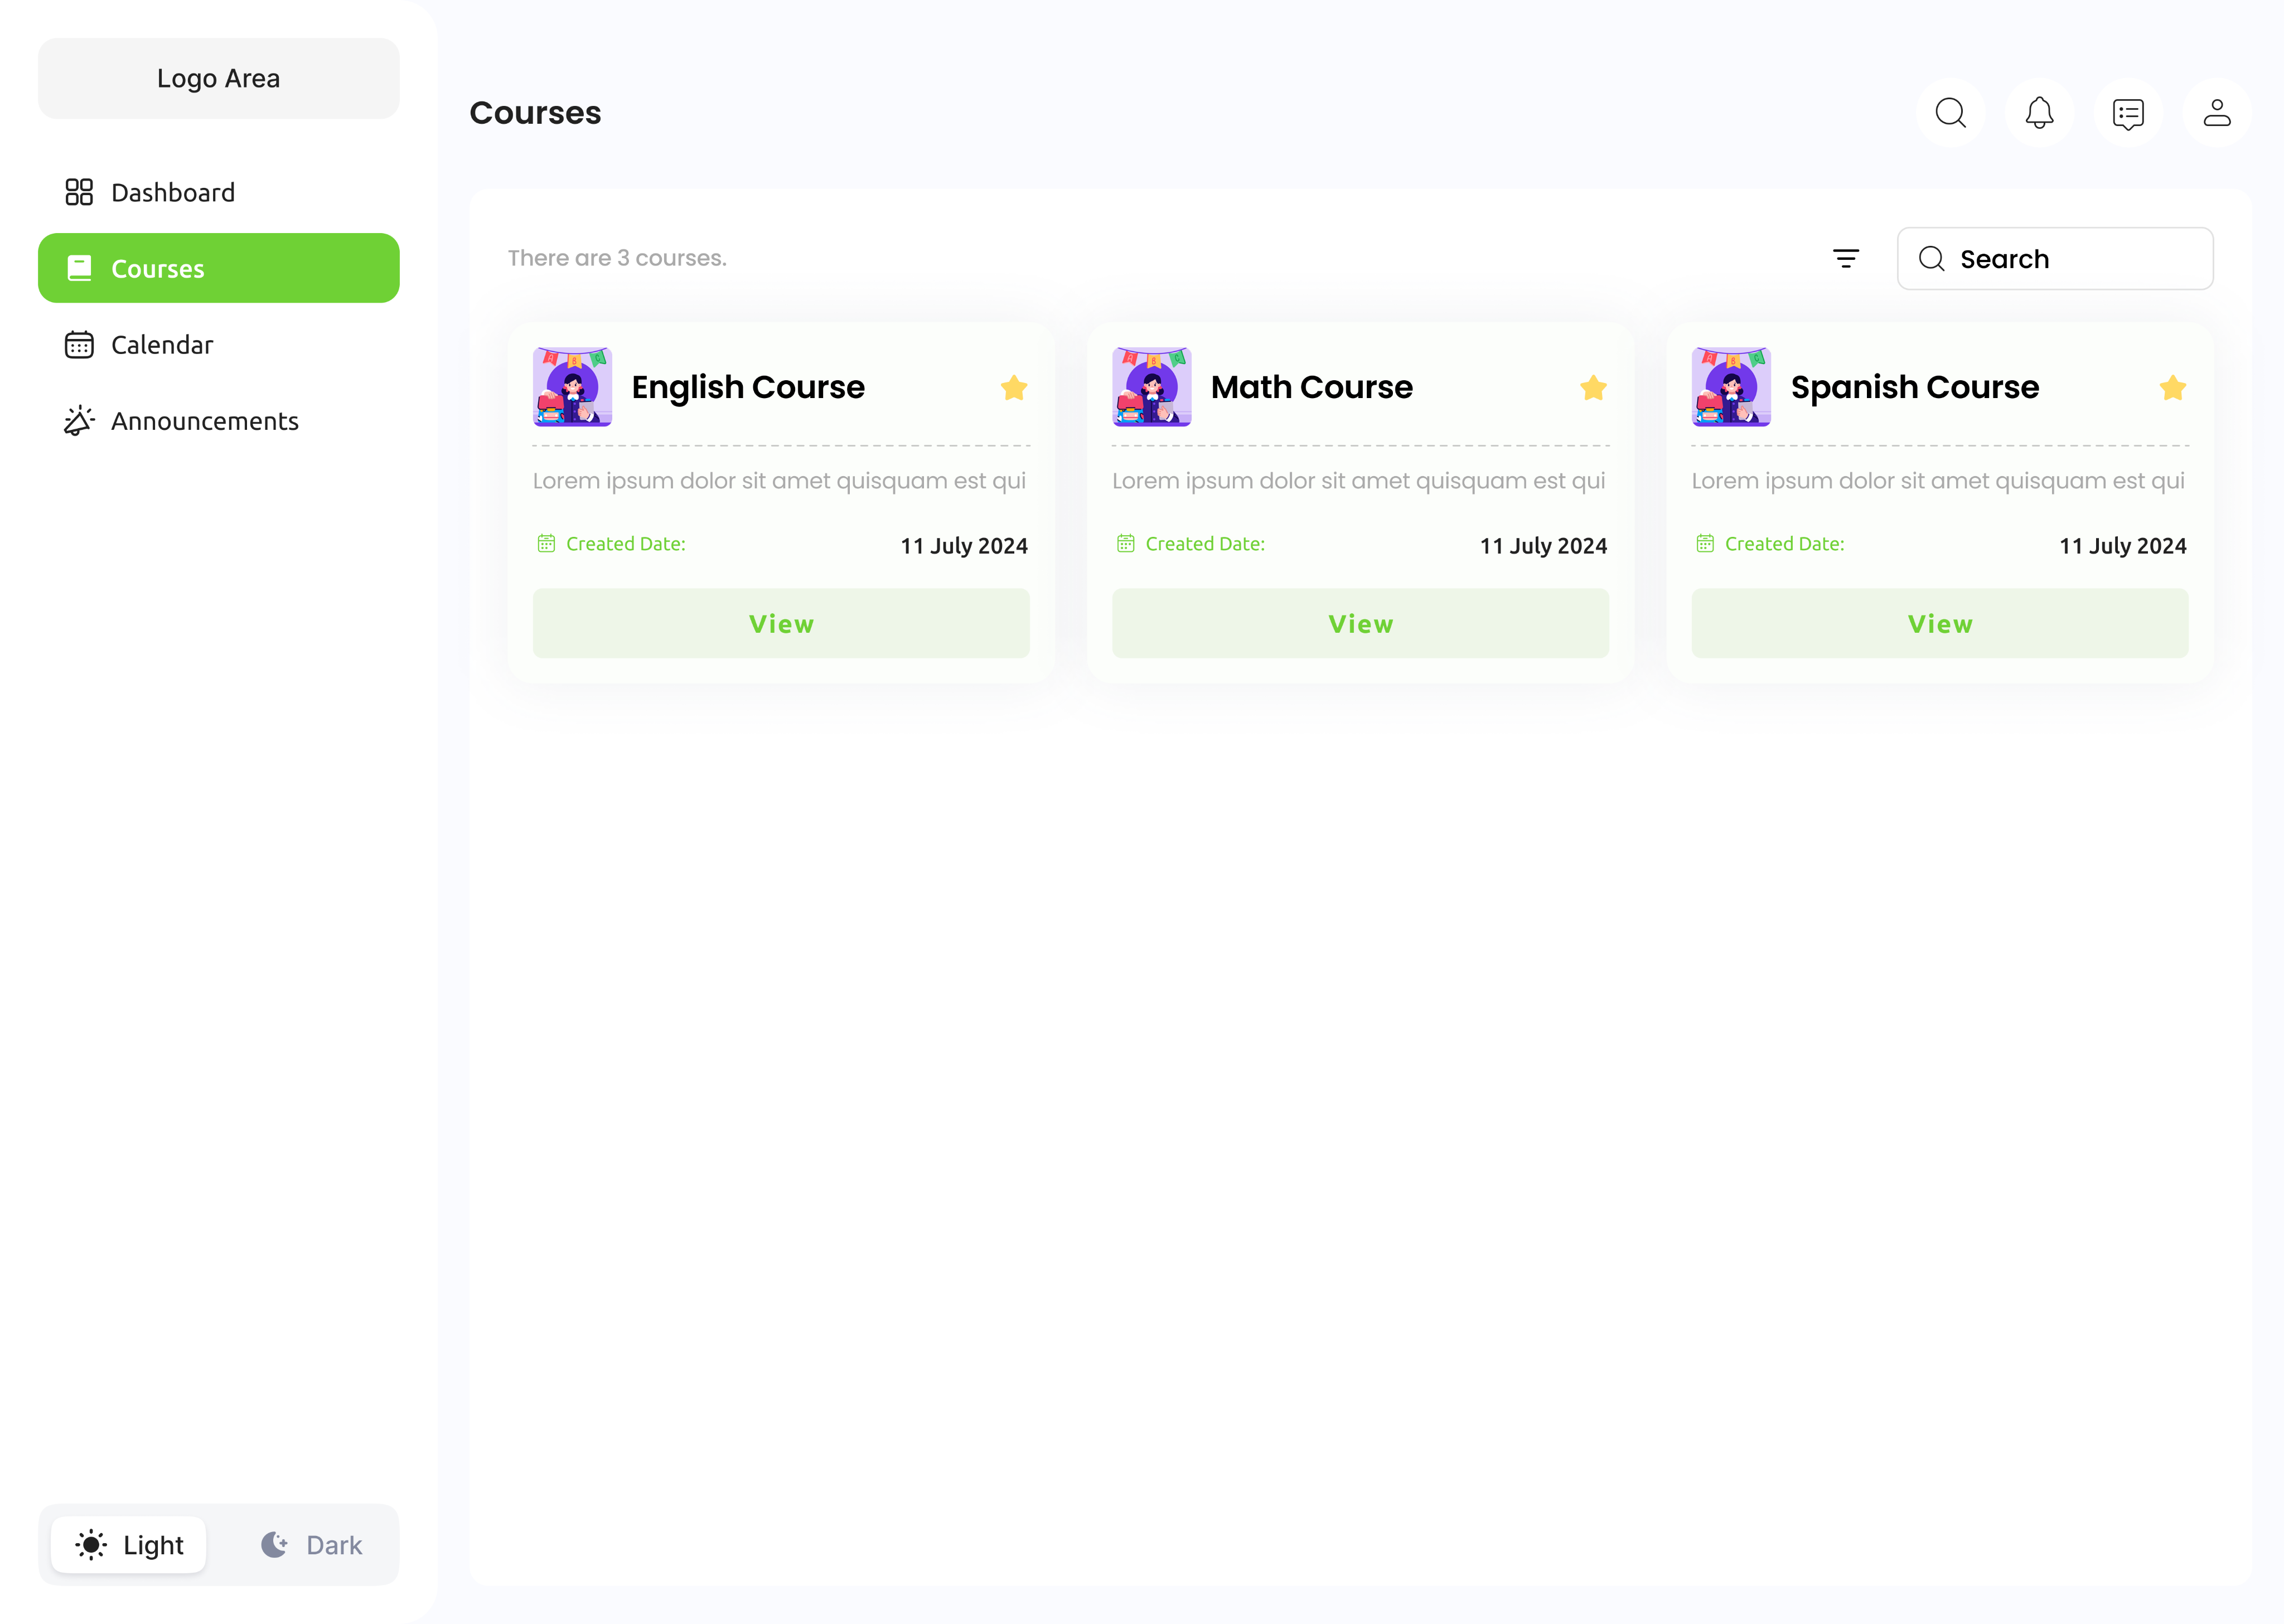Click Math Course 'Created Date:' label
This screenshot has height=1624, width=2284.
pyautogui.click(x=1205, y=544)
